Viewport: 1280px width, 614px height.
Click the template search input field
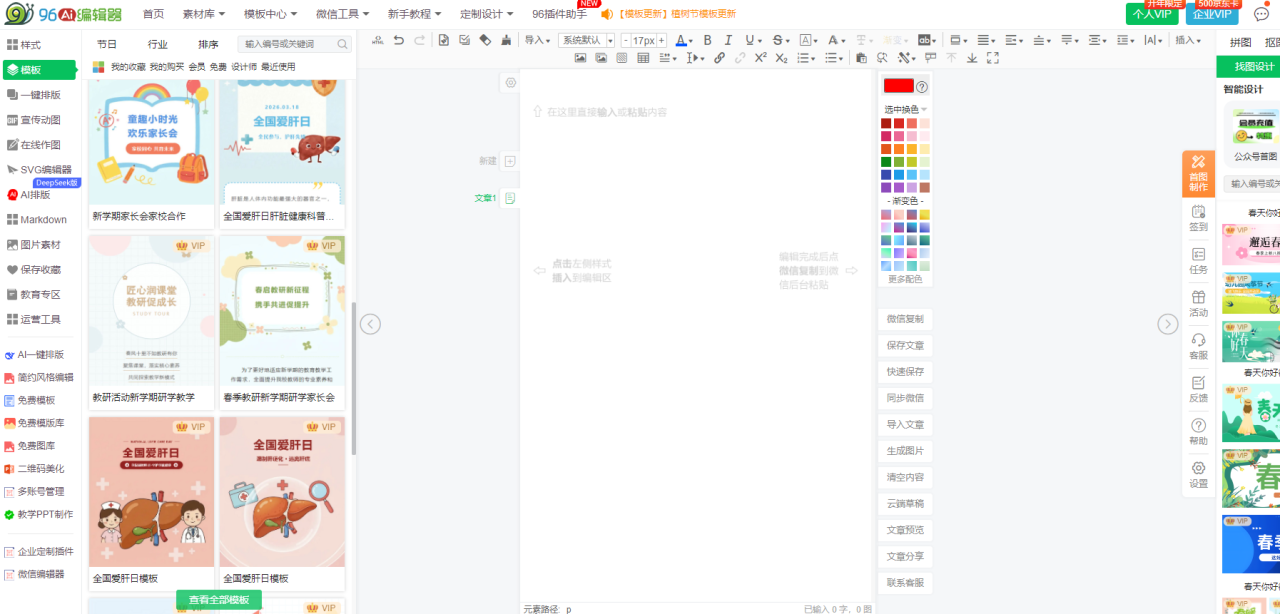288,44
